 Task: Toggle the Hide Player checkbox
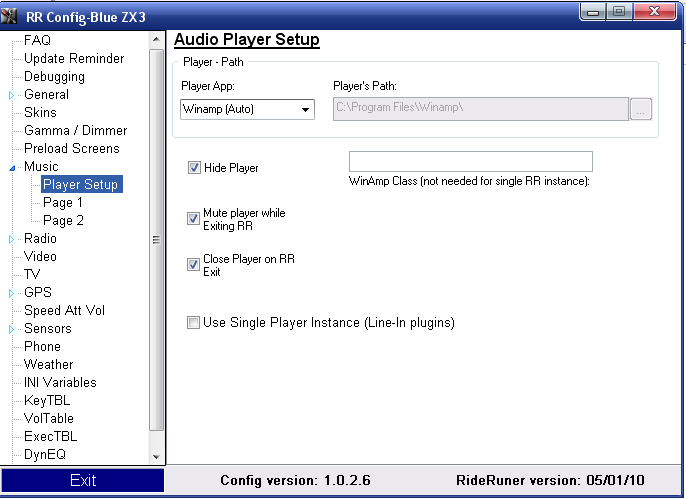[x=194, y=168]
